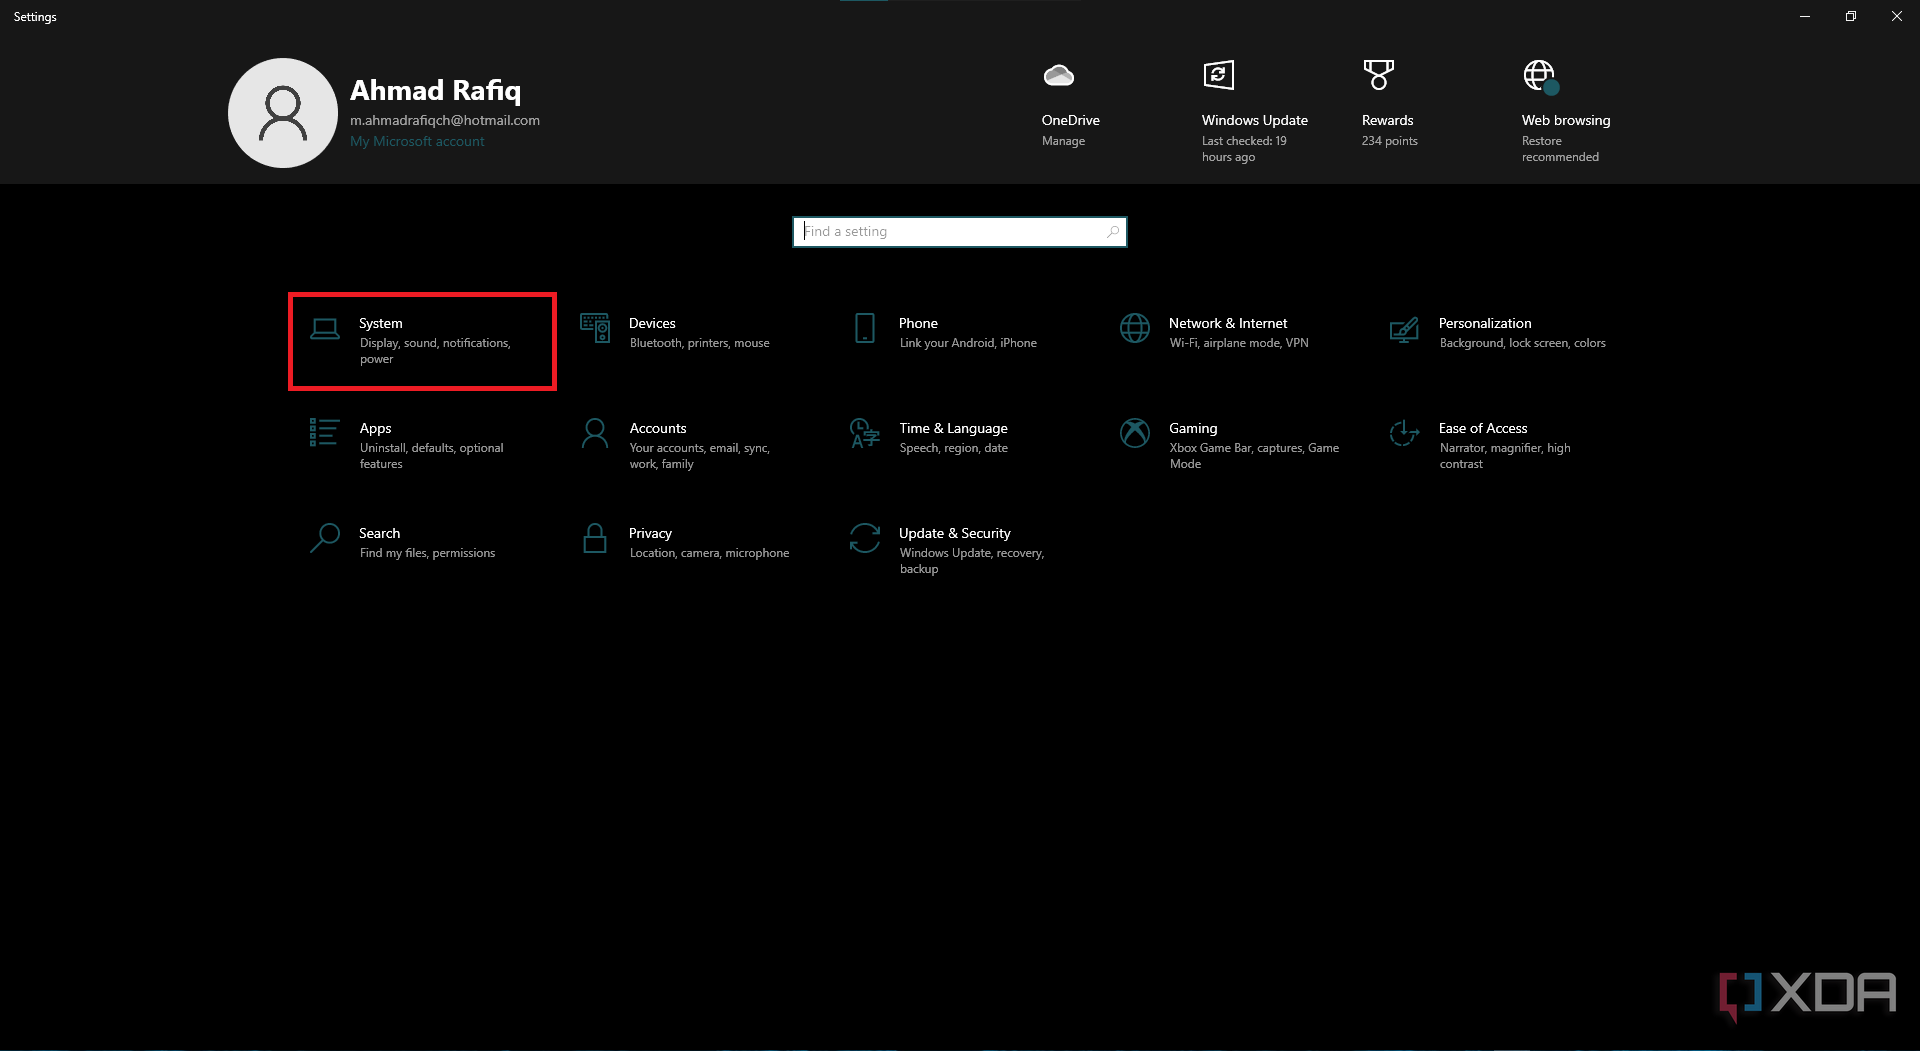Click the user profile avatar picture
The height and width of the screenshot is (1051, 1920).
click(283, 113)
